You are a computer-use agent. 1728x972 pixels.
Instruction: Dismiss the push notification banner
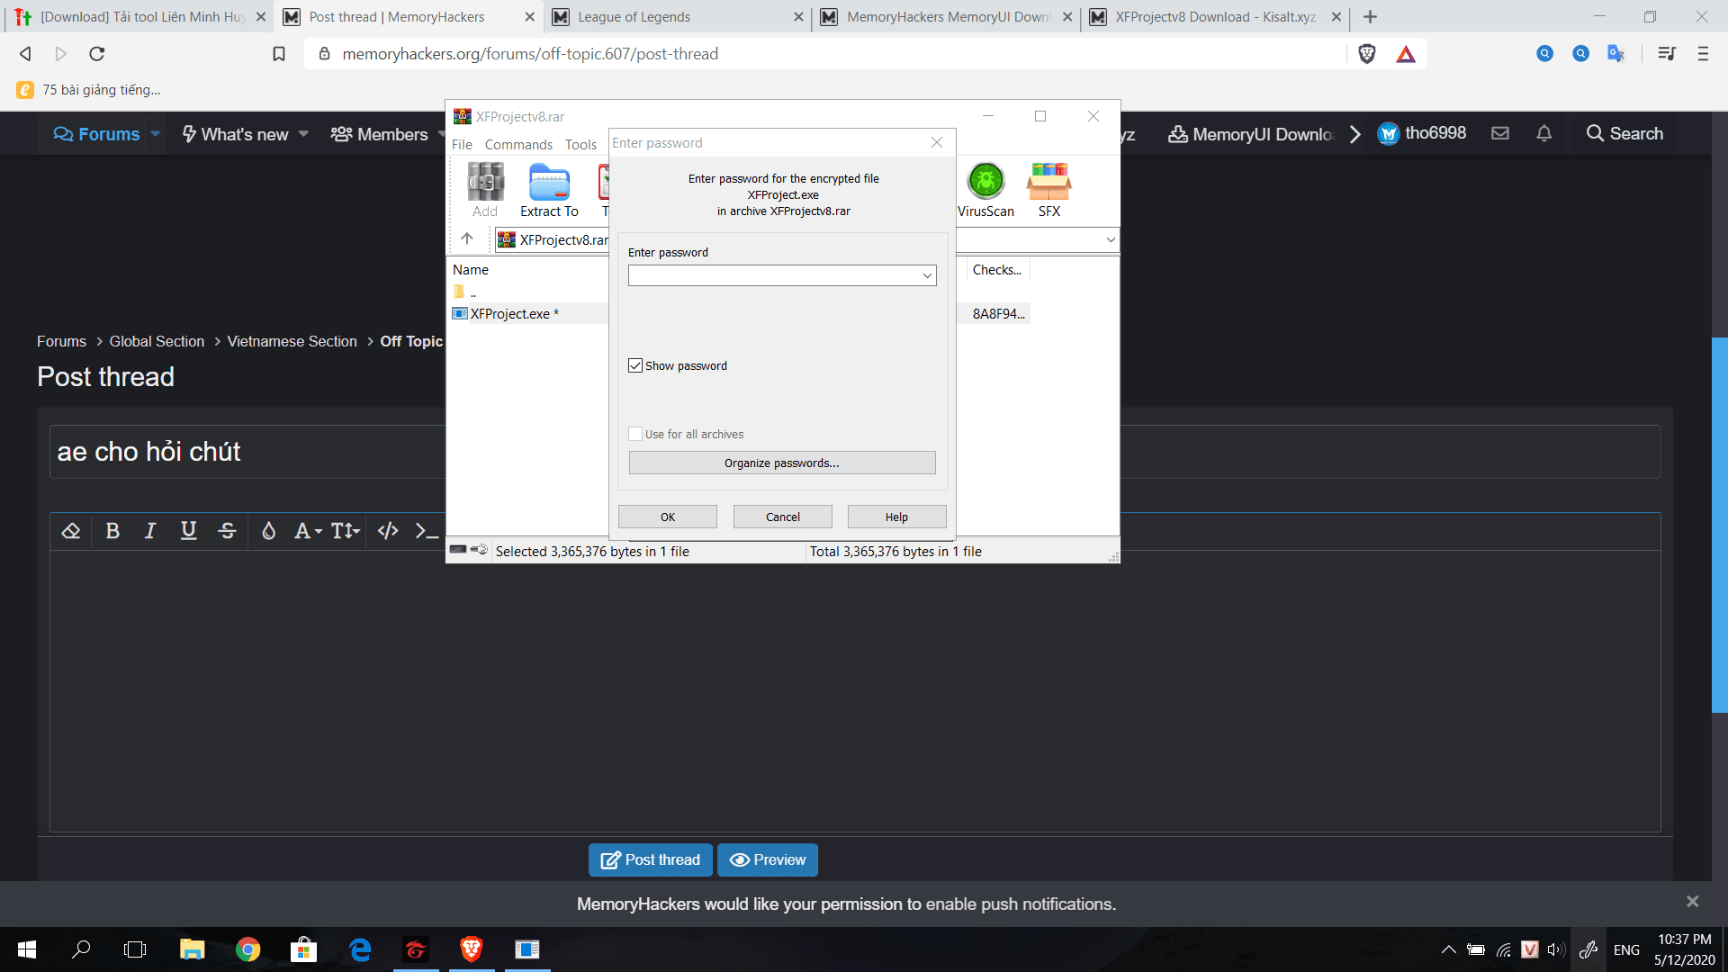pyautogui.click(x=1692, y=902)
